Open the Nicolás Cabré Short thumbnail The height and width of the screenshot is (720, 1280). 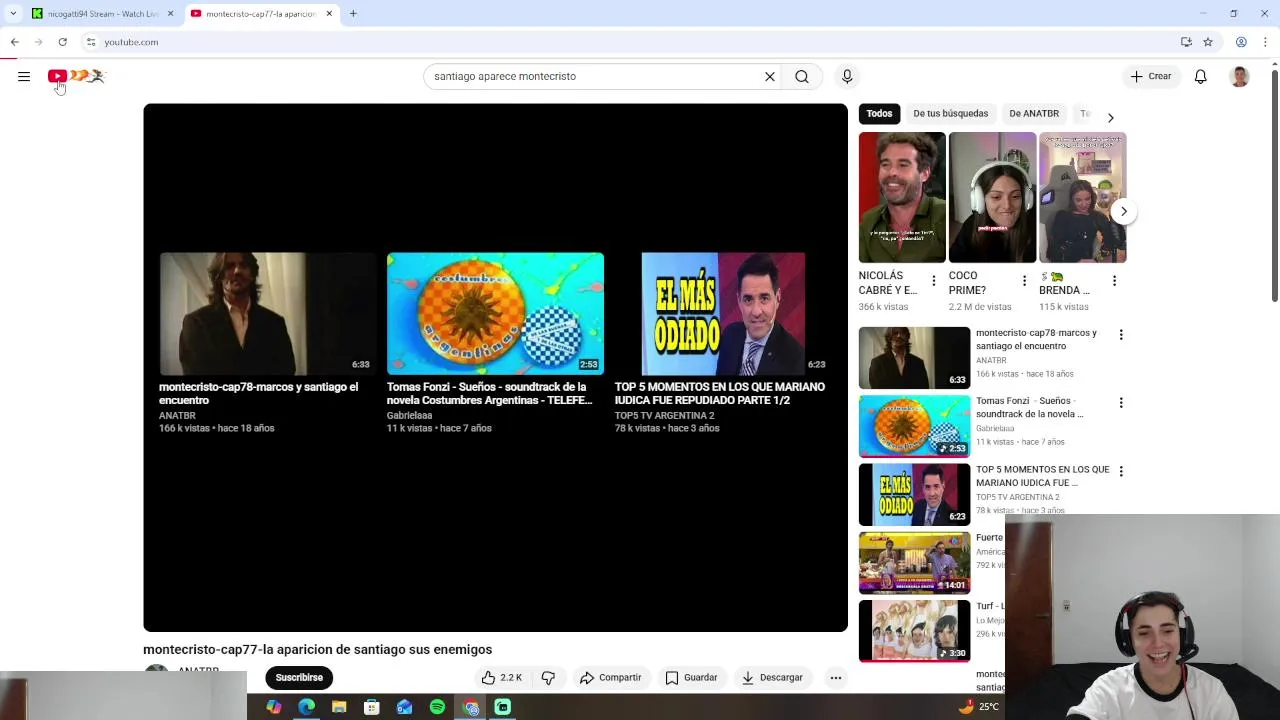click(x=902, y=197)
